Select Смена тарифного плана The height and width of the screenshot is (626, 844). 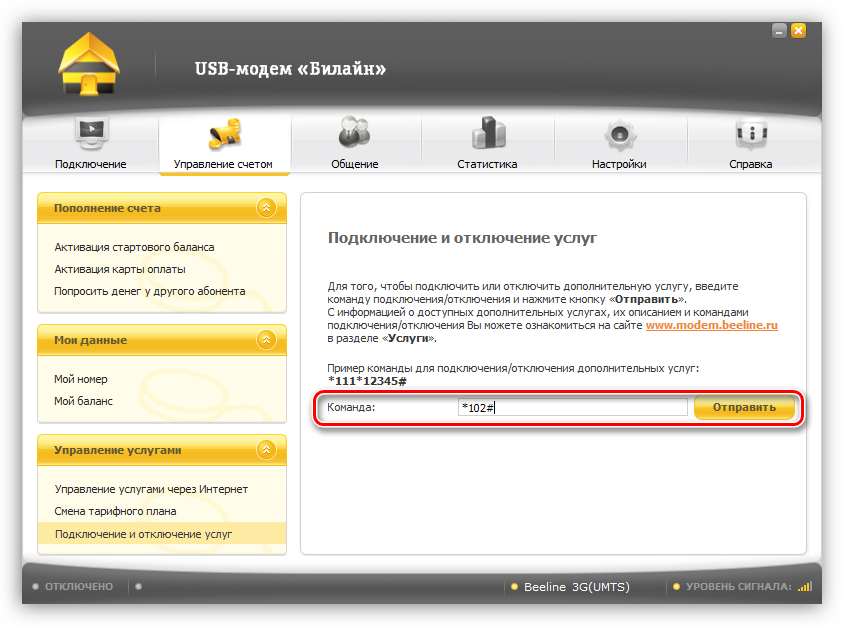115,511
